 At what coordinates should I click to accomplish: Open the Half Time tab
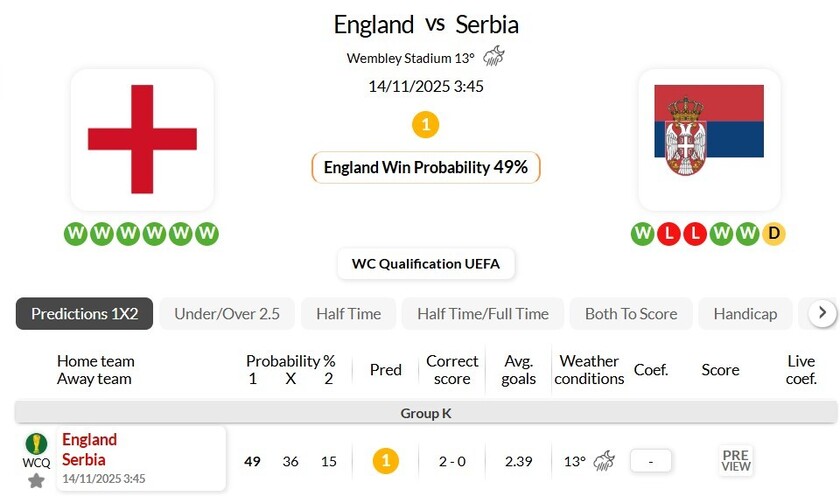348,314
